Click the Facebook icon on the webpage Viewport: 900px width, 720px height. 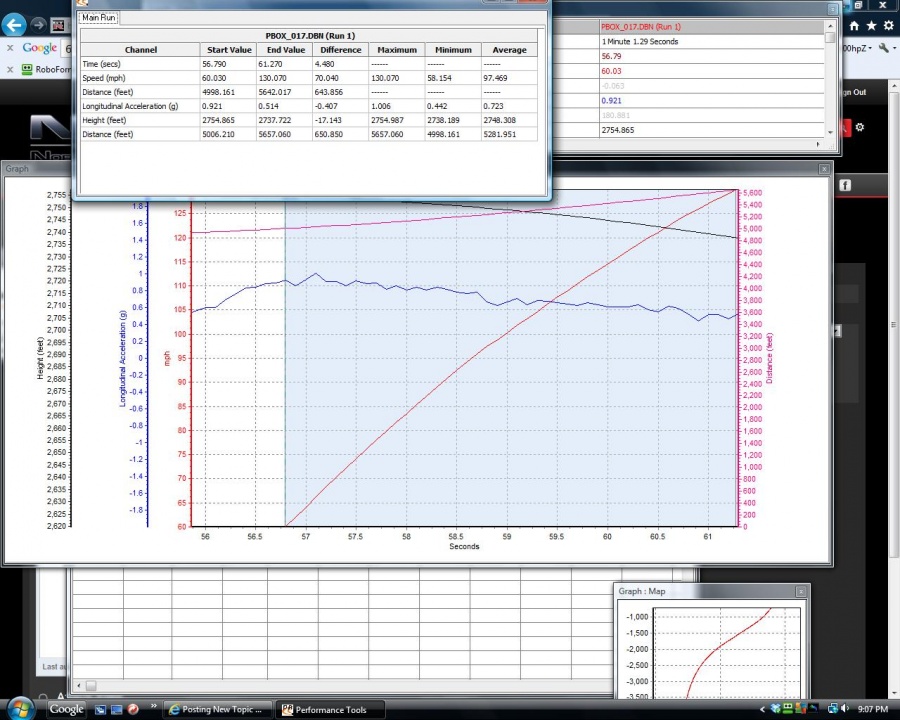click(845, 185)
